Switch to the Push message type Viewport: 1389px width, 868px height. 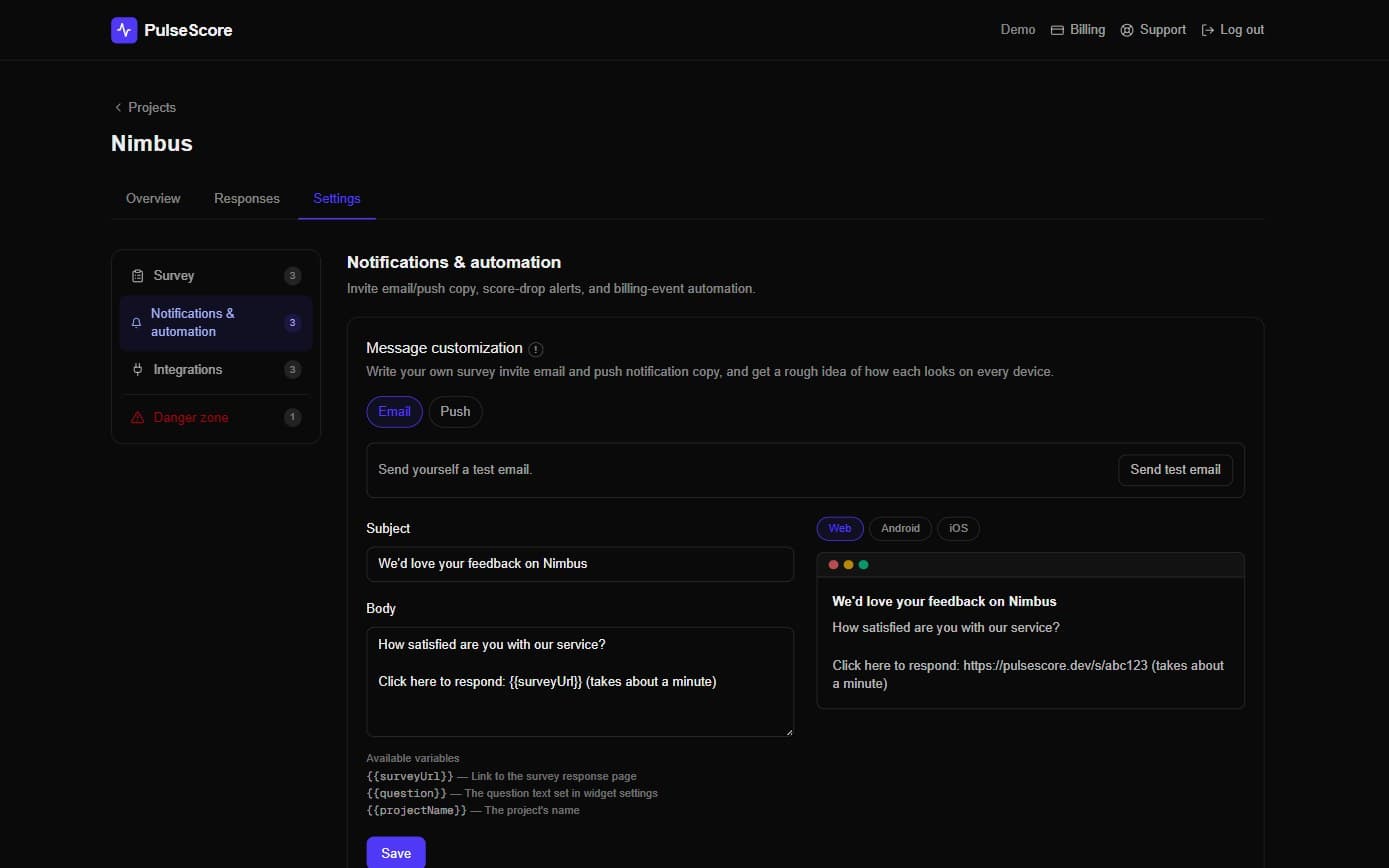coord(455,412)
